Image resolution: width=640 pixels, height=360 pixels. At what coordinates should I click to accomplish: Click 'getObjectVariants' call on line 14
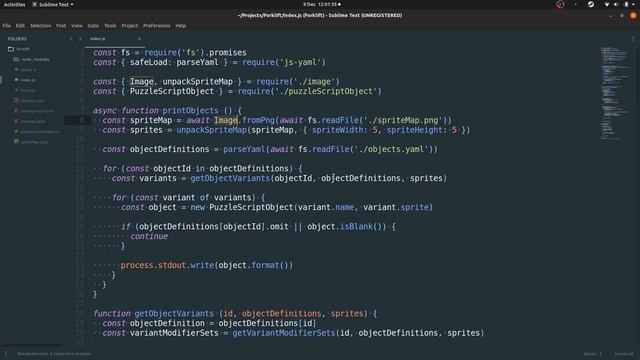230,178
